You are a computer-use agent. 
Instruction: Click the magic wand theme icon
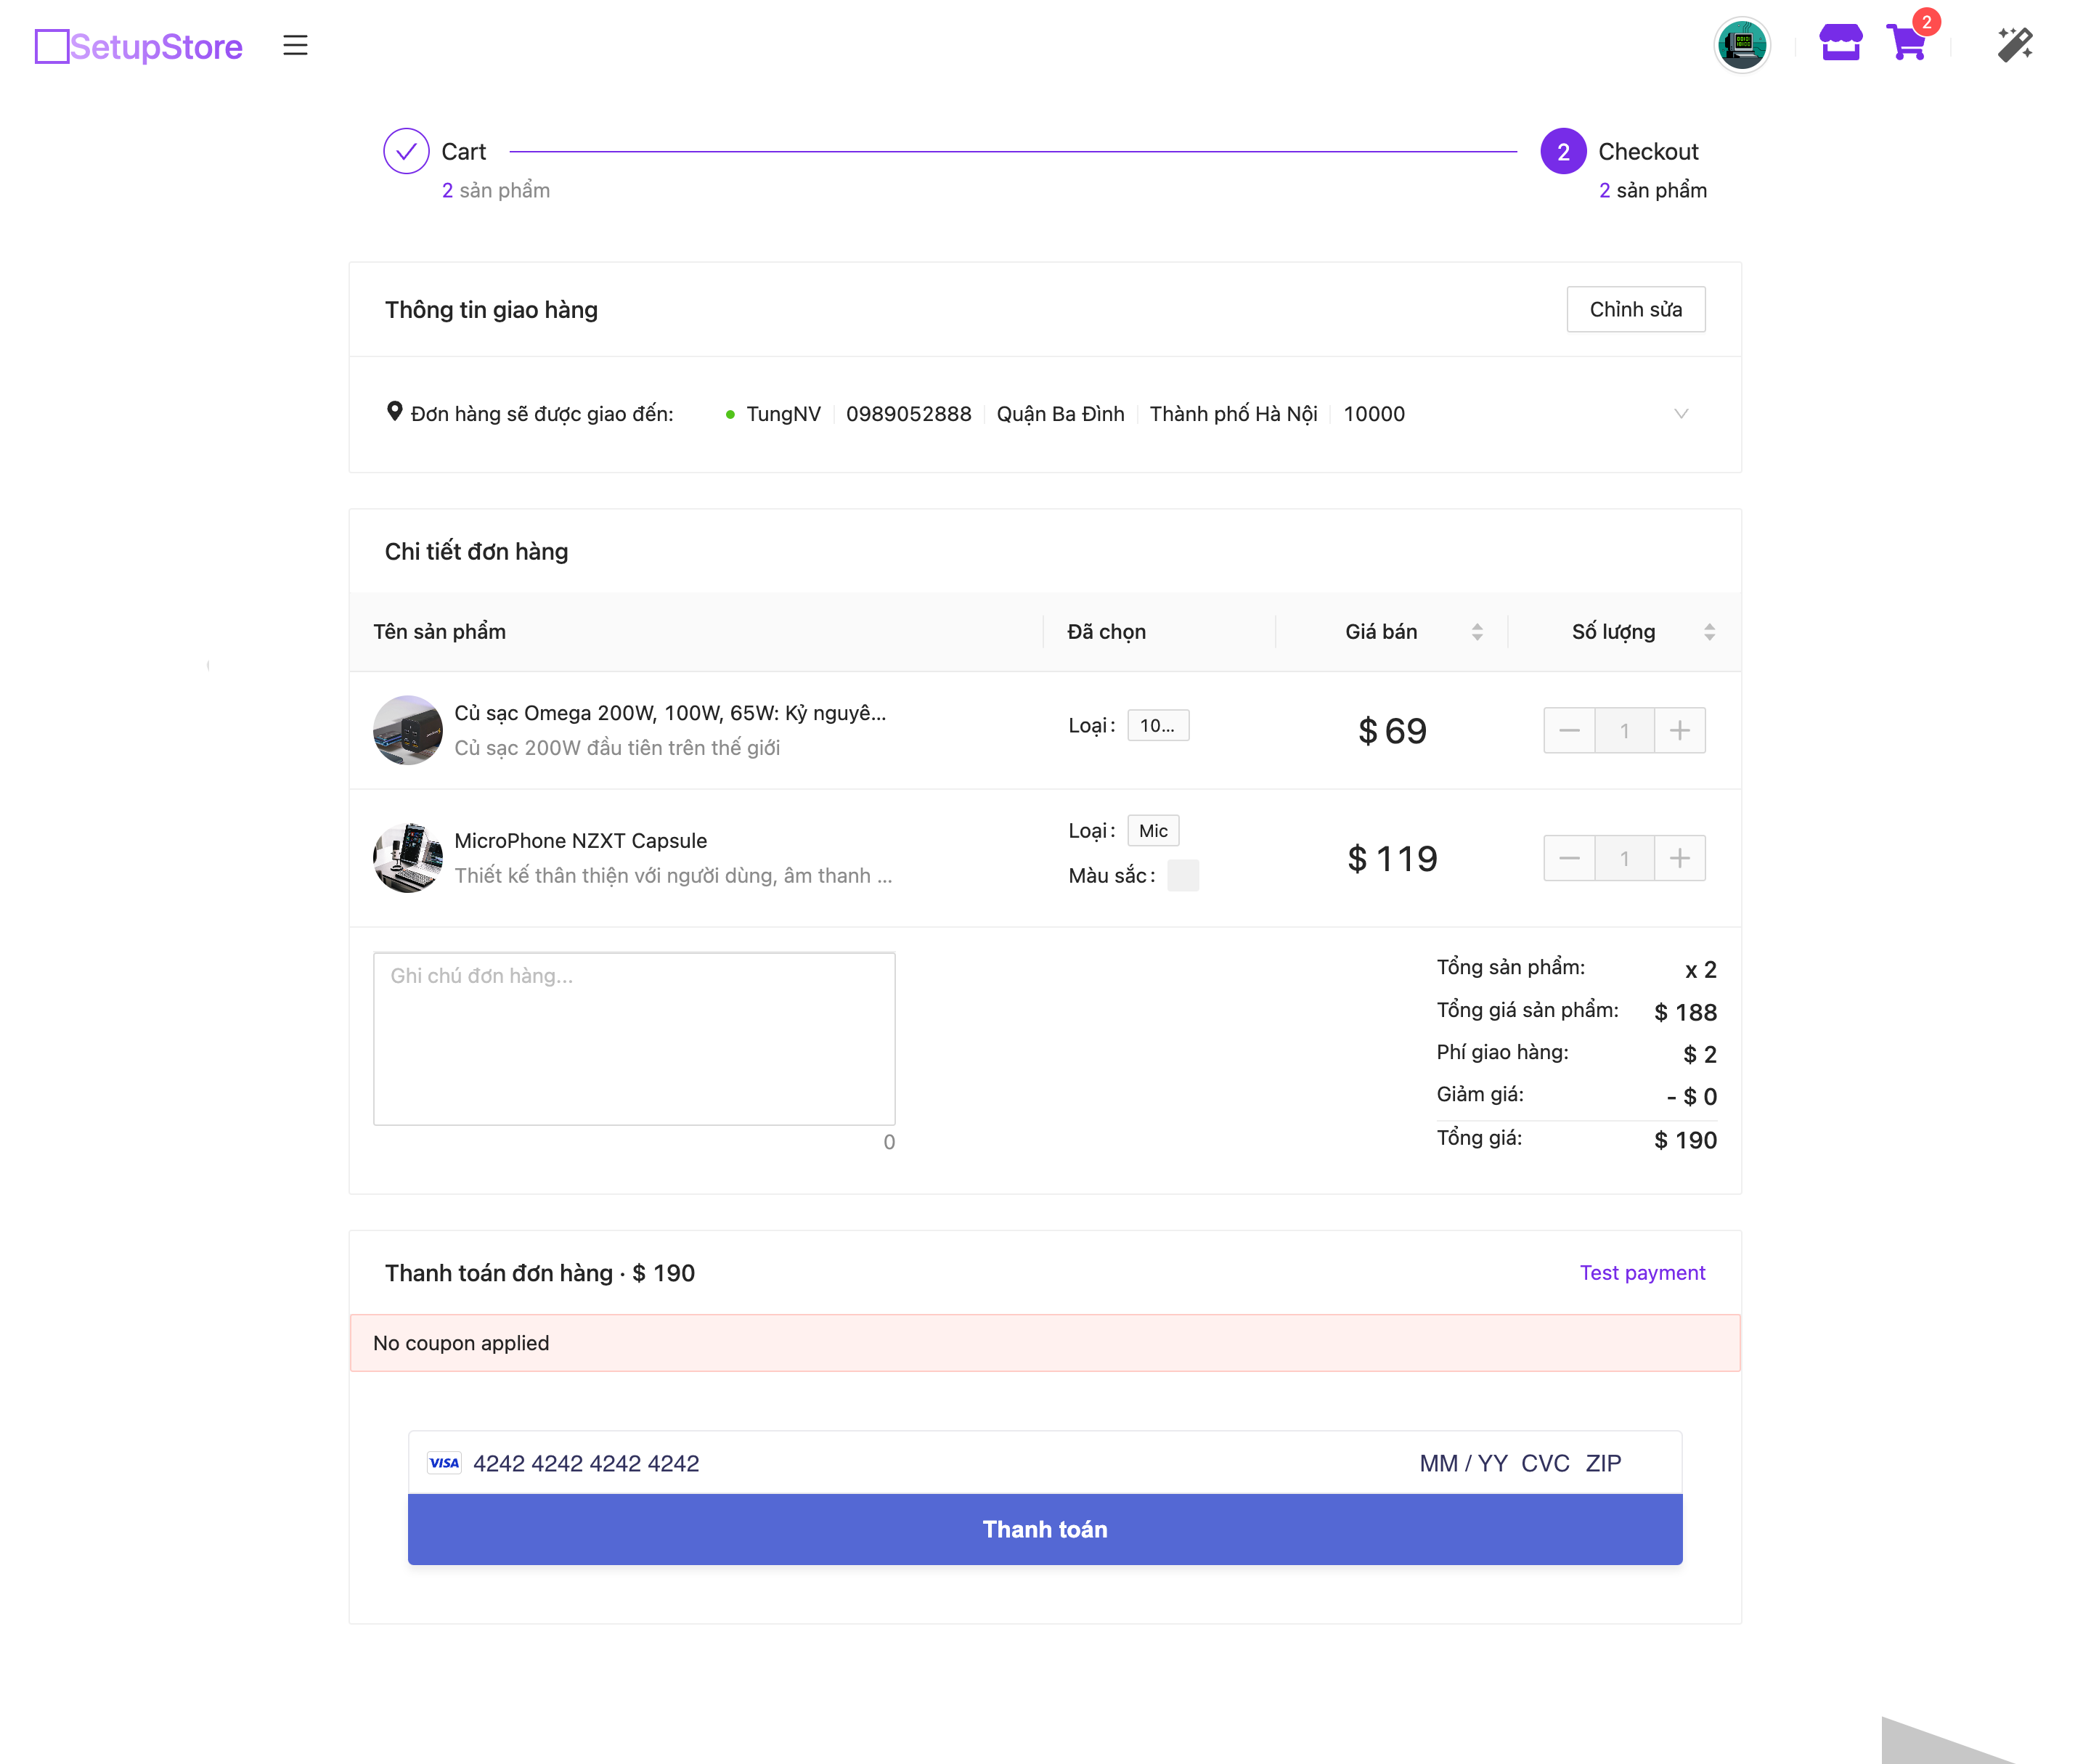pos(2014,45)
